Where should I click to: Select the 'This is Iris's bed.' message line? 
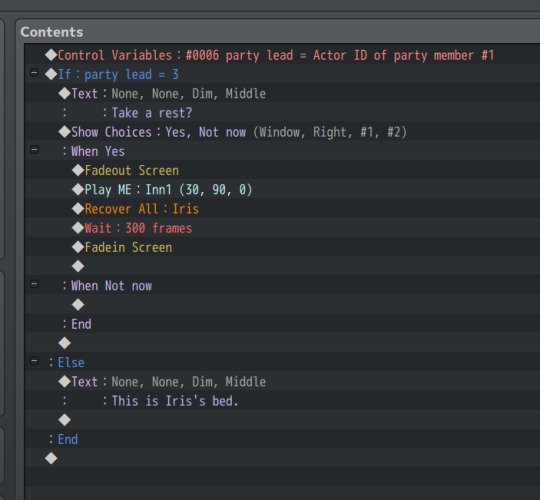click(282, 401)
